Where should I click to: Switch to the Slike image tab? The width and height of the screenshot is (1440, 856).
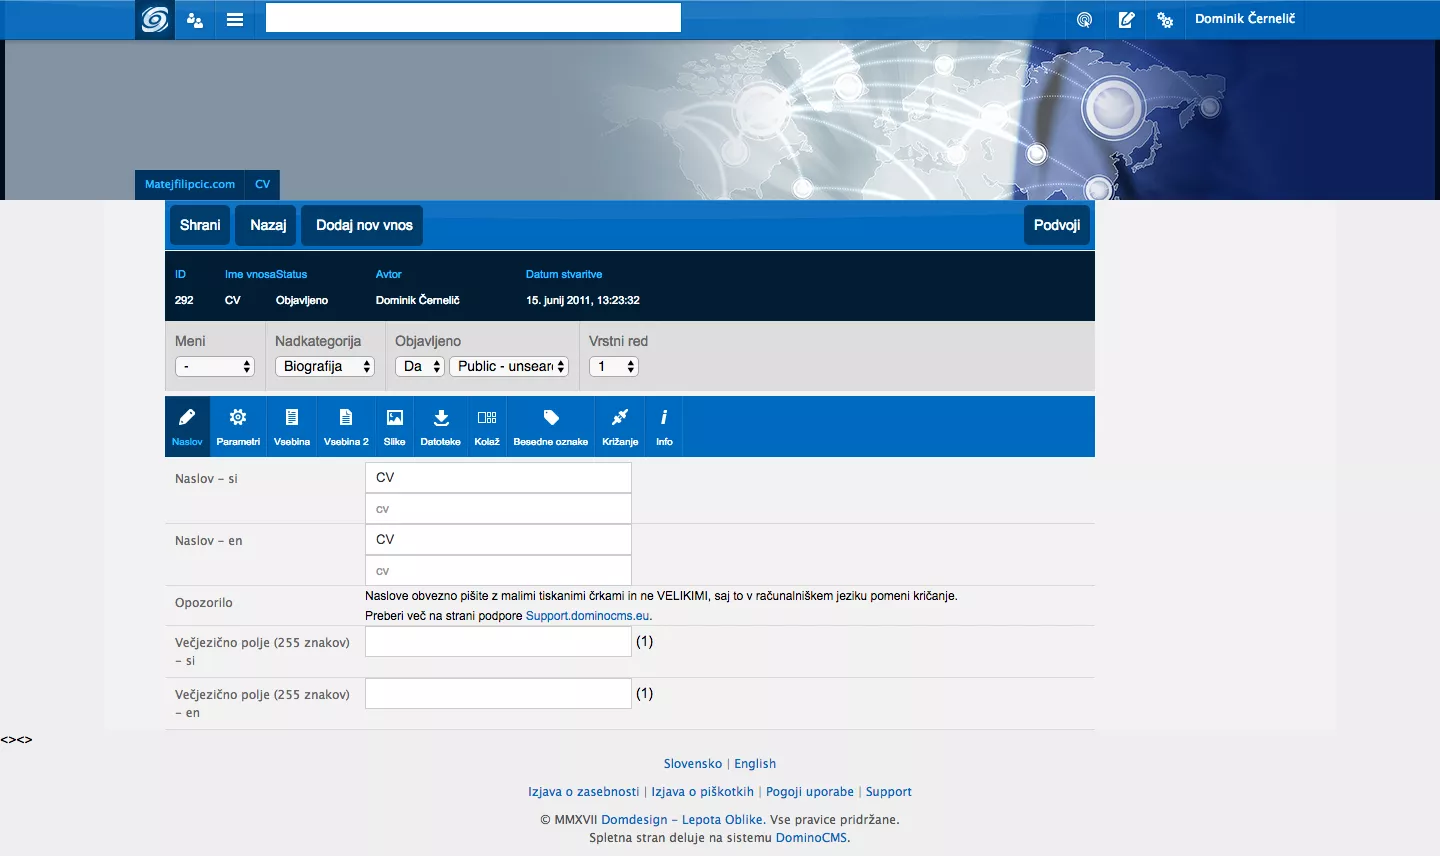pyautogui.click(x=395, y=426)
